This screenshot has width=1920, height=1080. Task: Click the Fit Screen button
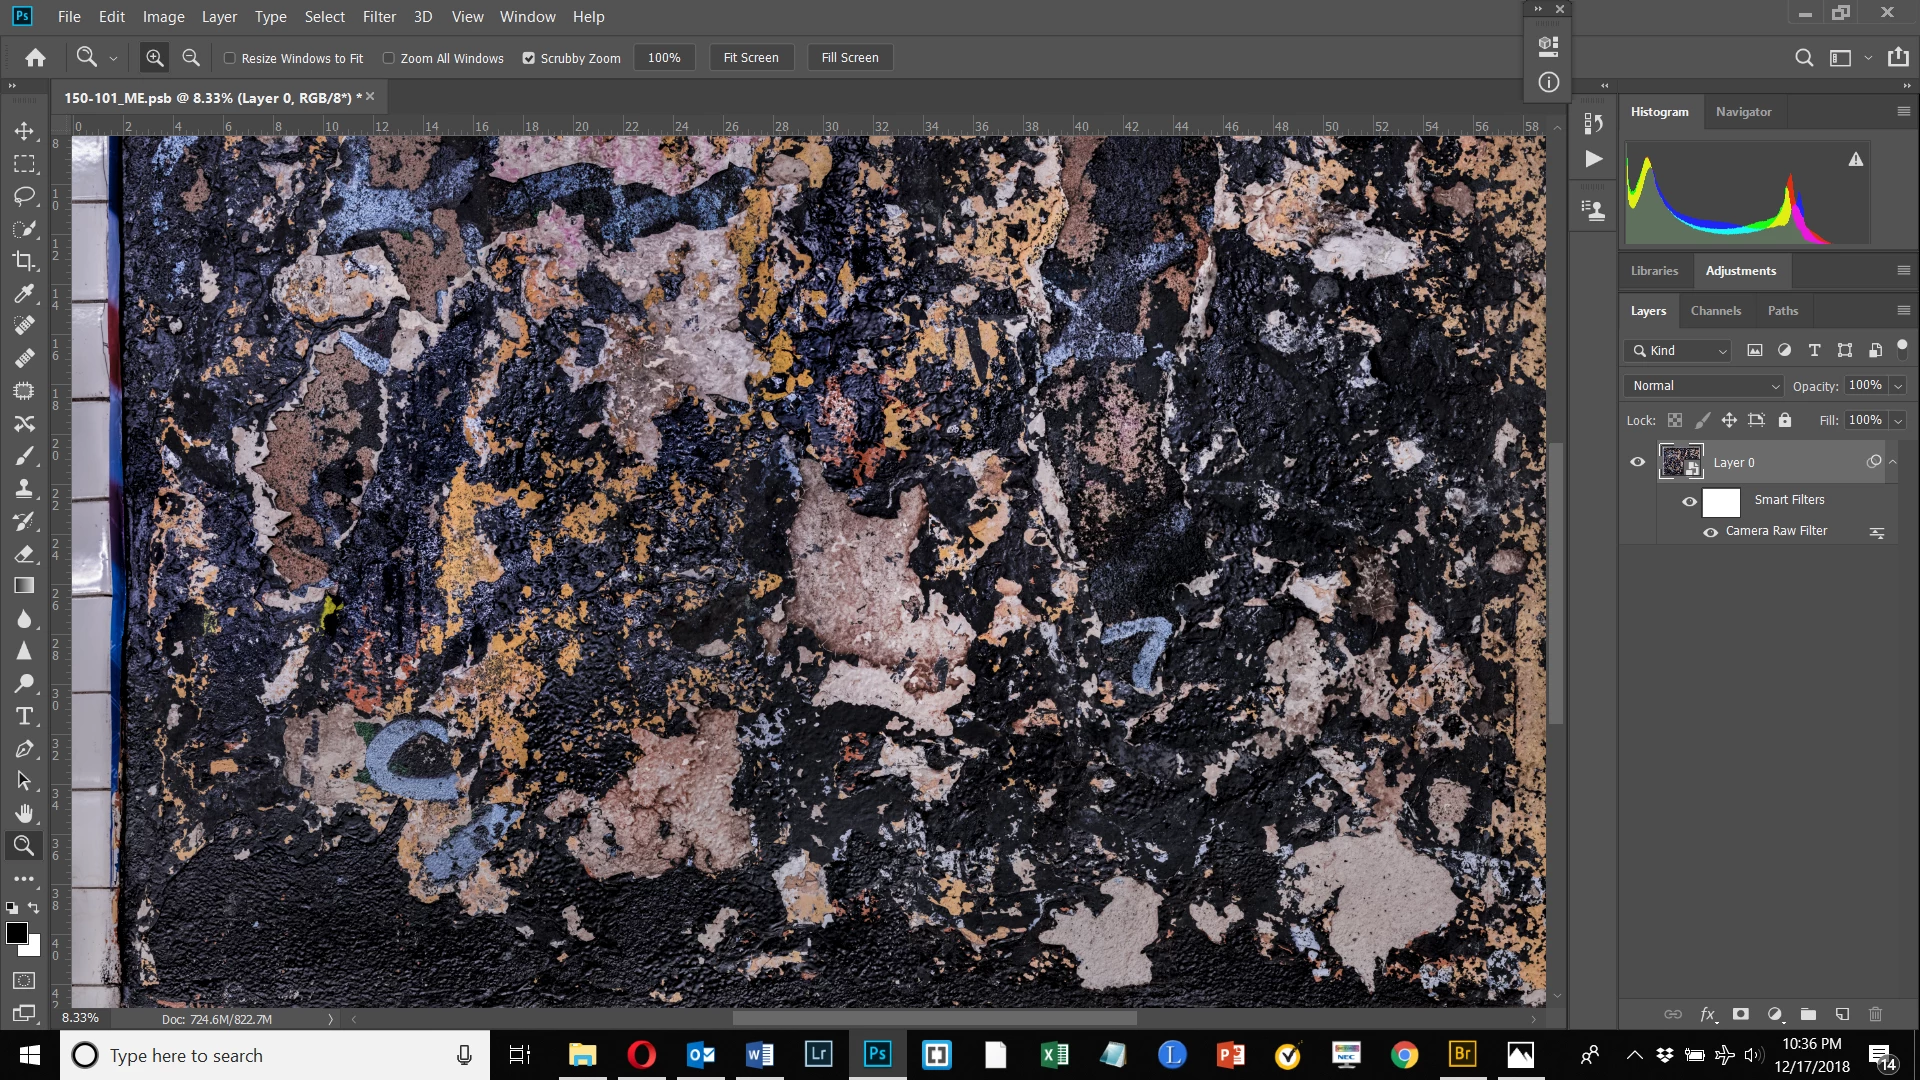pyautogui.click(x=751, y=58)
